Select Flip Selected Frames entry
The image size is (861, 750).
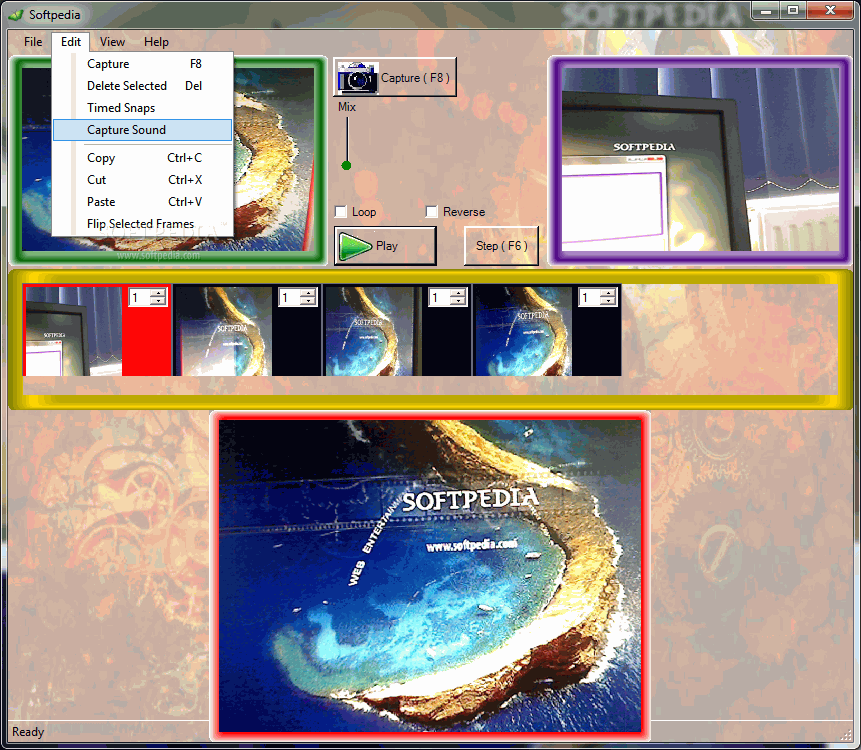(143, 223)
